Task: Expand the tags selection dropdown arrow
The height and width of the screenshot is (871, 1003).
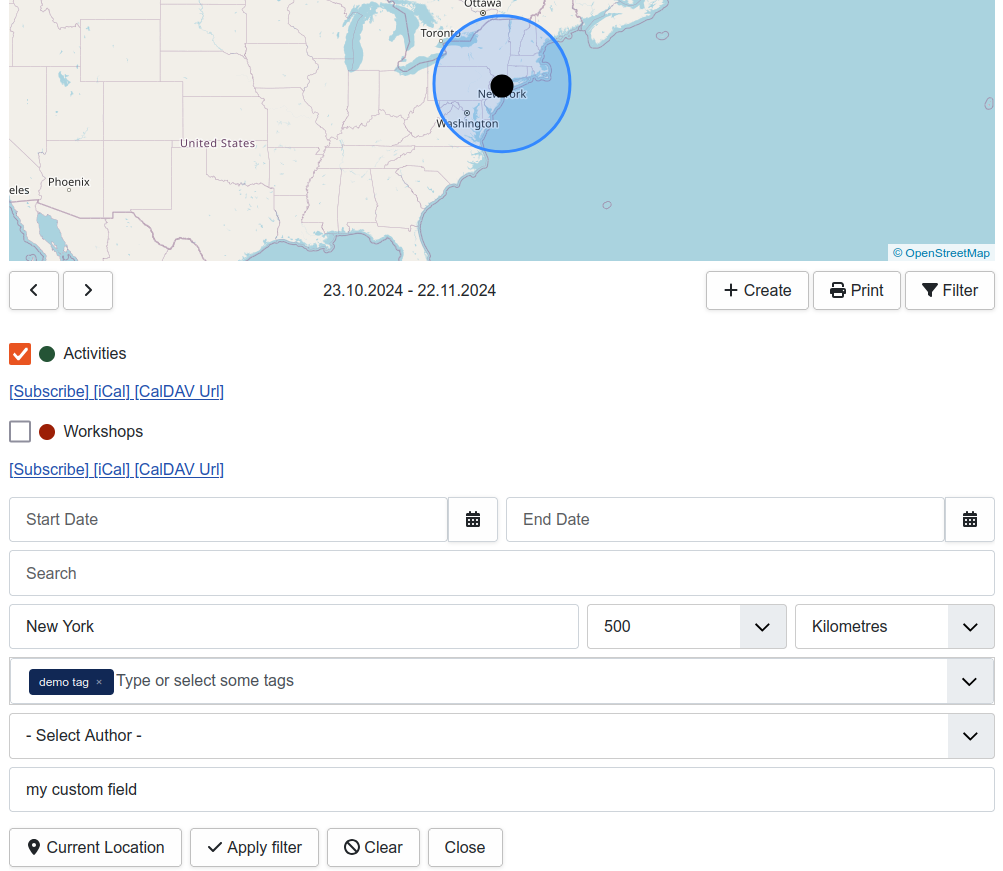Action: pos(969,681)
